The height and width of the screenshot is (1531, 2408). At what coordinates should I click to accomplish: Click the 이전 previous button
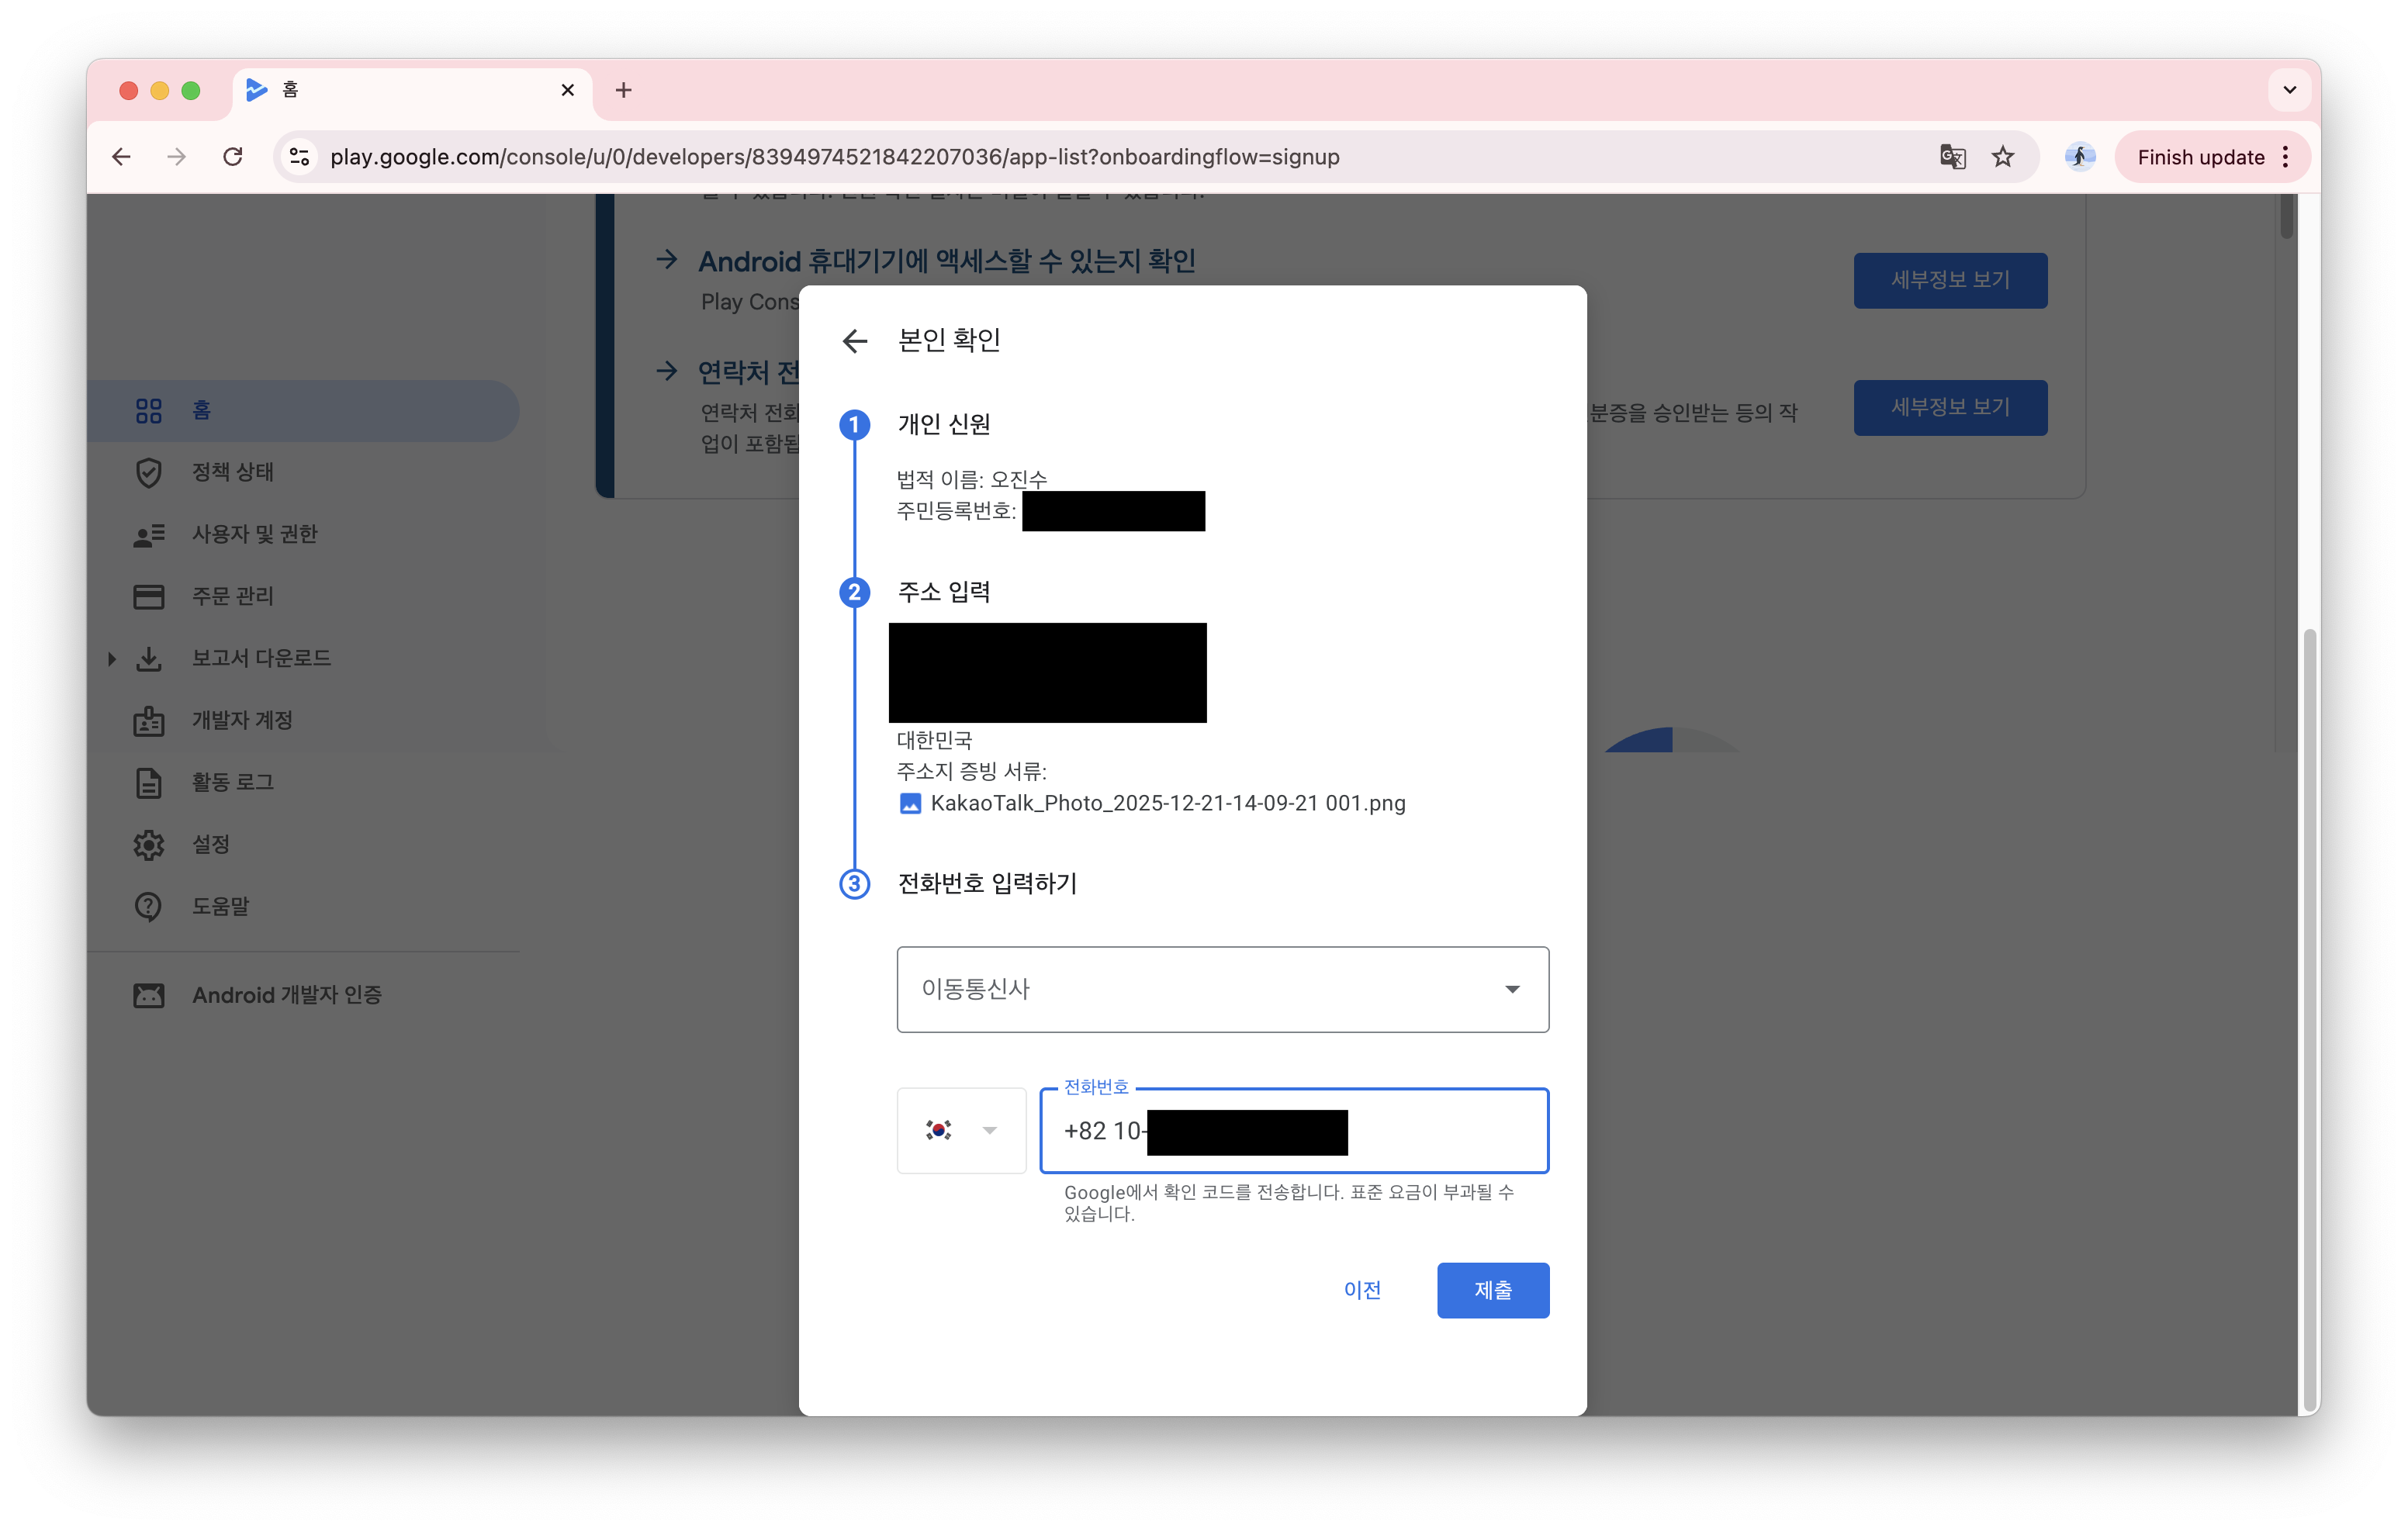coord(1362,1290)
